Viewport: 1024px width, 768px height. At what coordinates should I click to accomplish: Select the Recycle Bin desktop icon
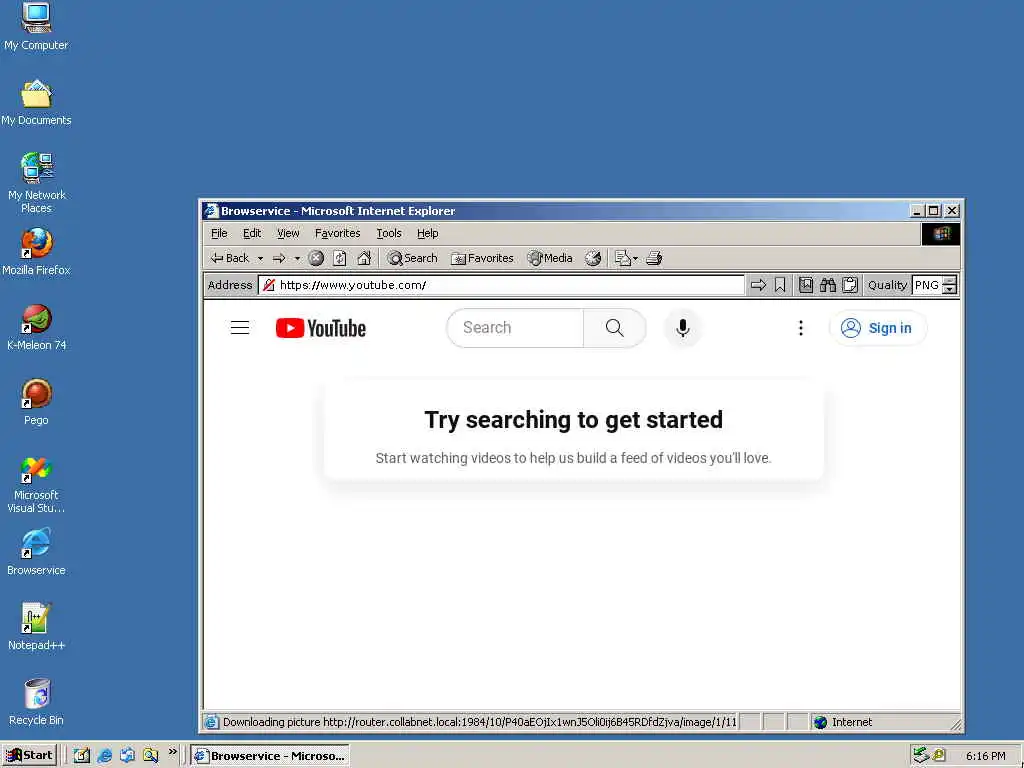(x=36, y=703)
